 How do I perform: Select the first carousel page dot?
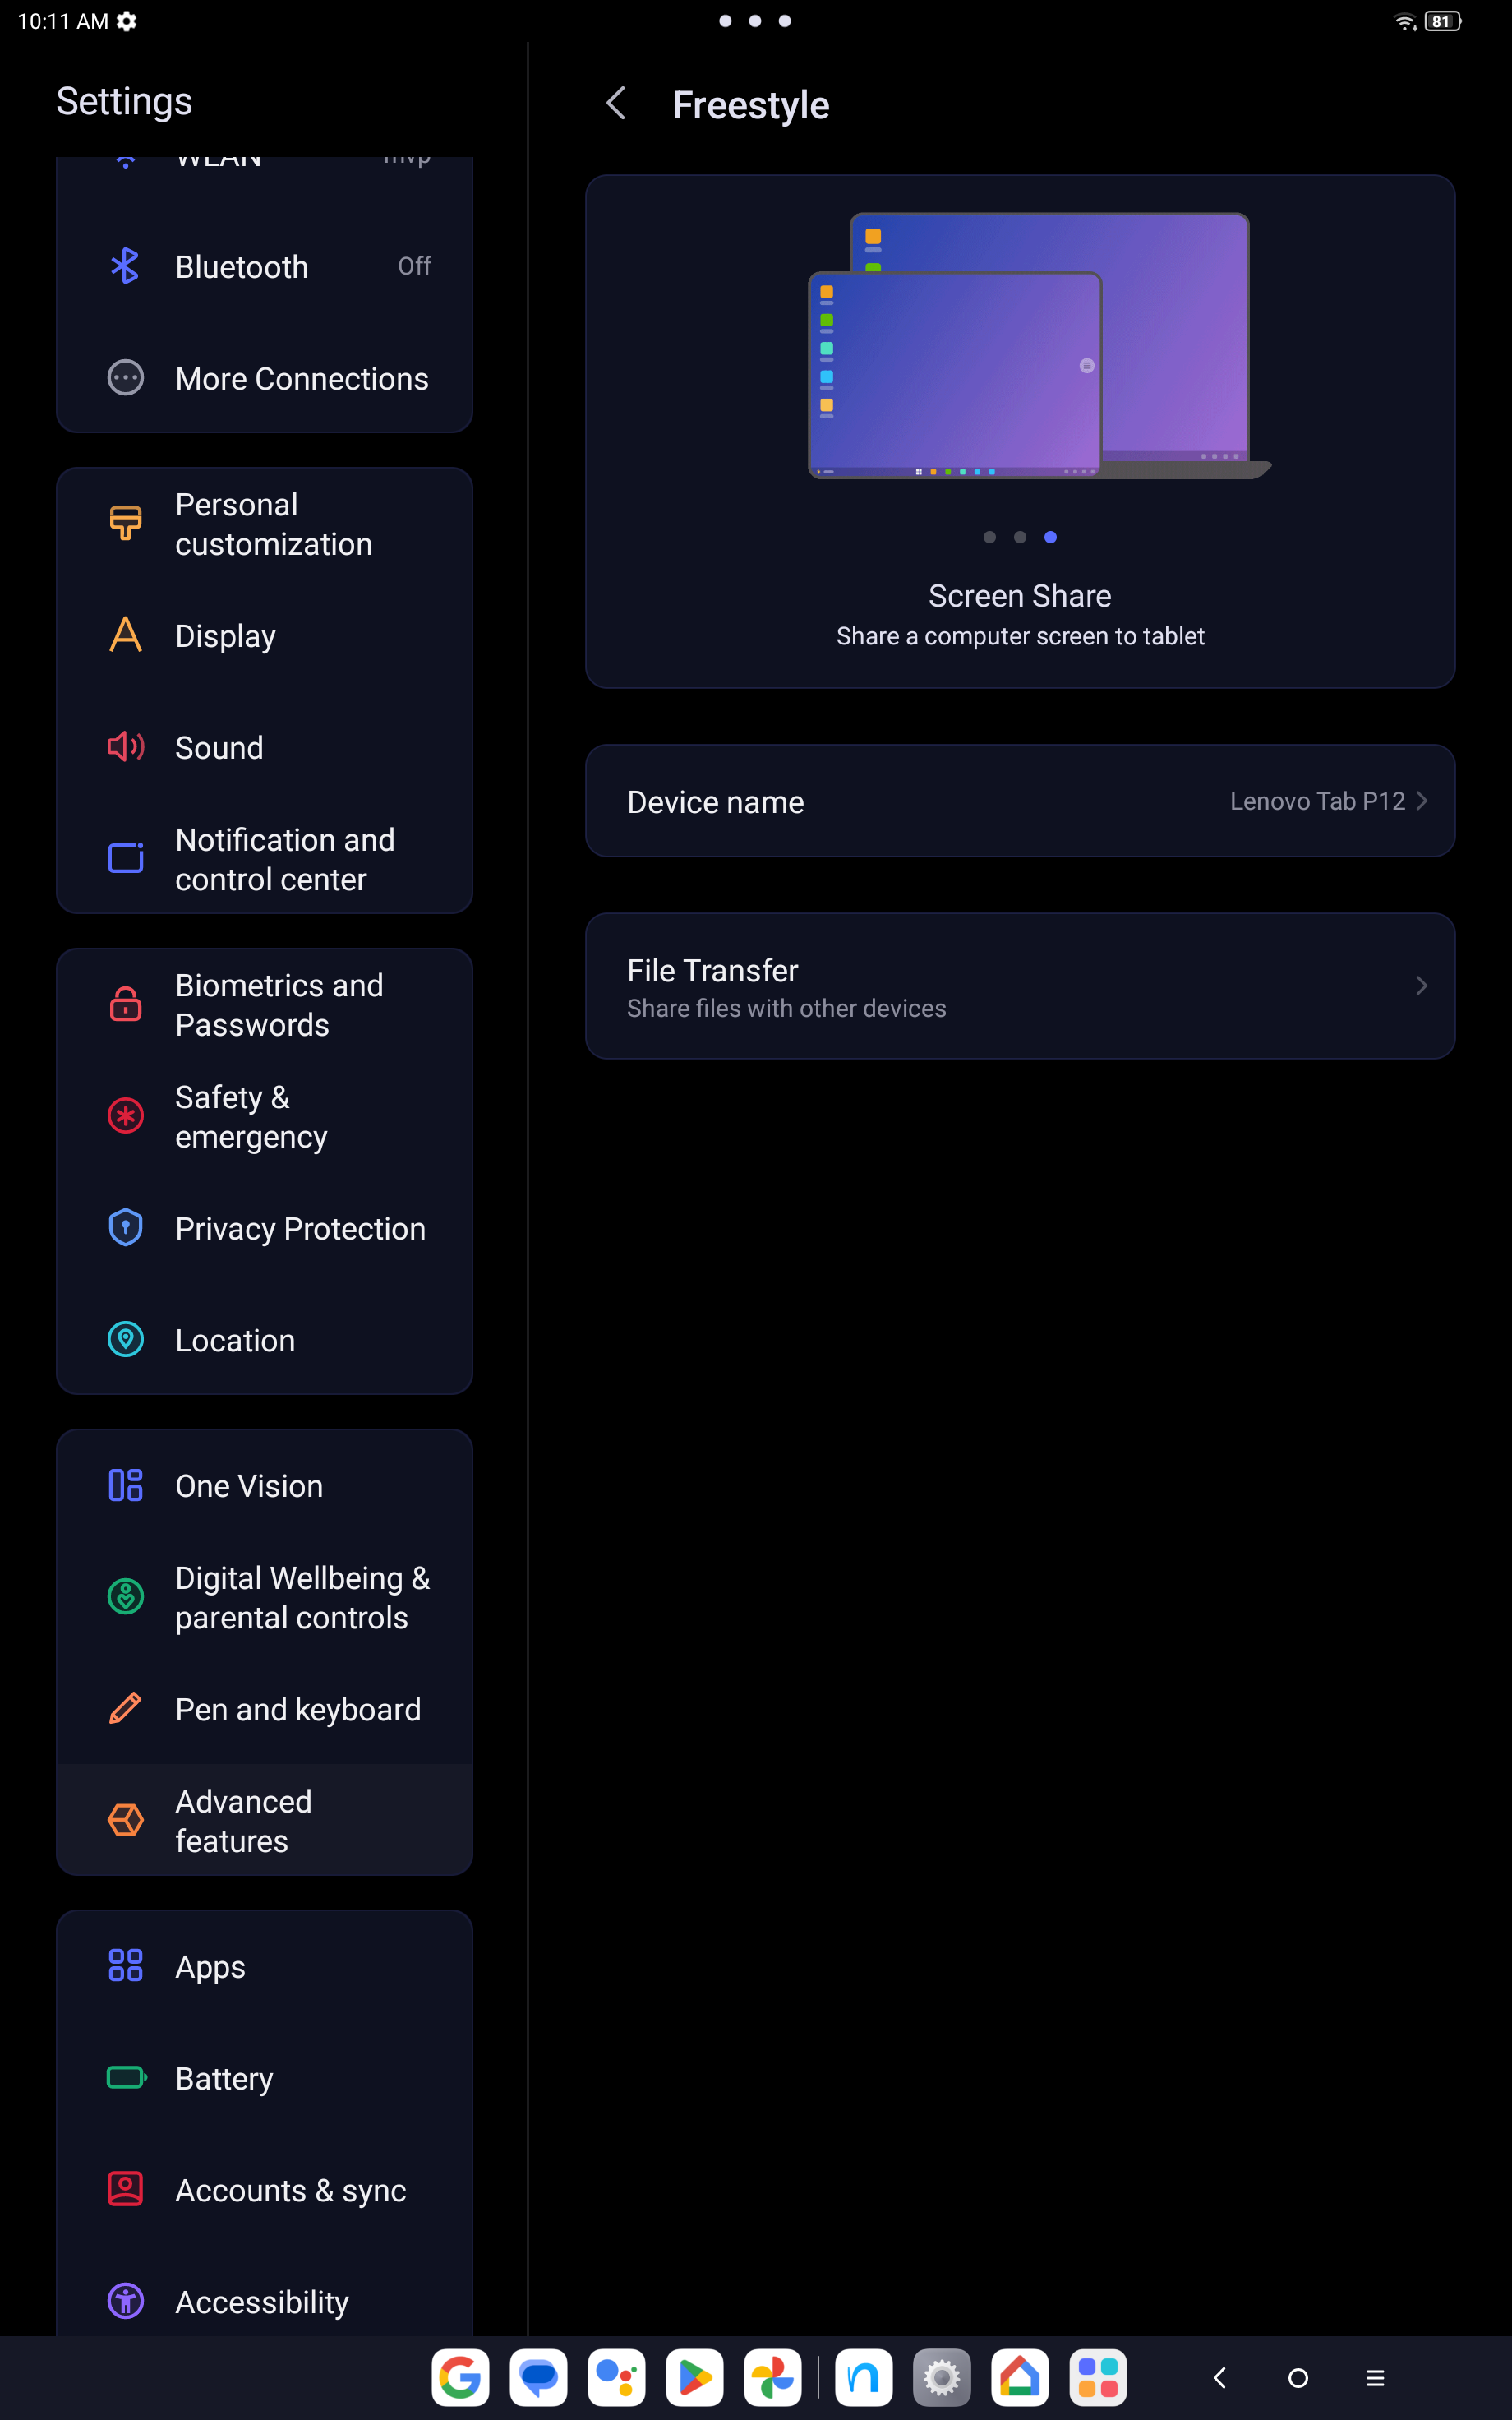pos(989,537)
